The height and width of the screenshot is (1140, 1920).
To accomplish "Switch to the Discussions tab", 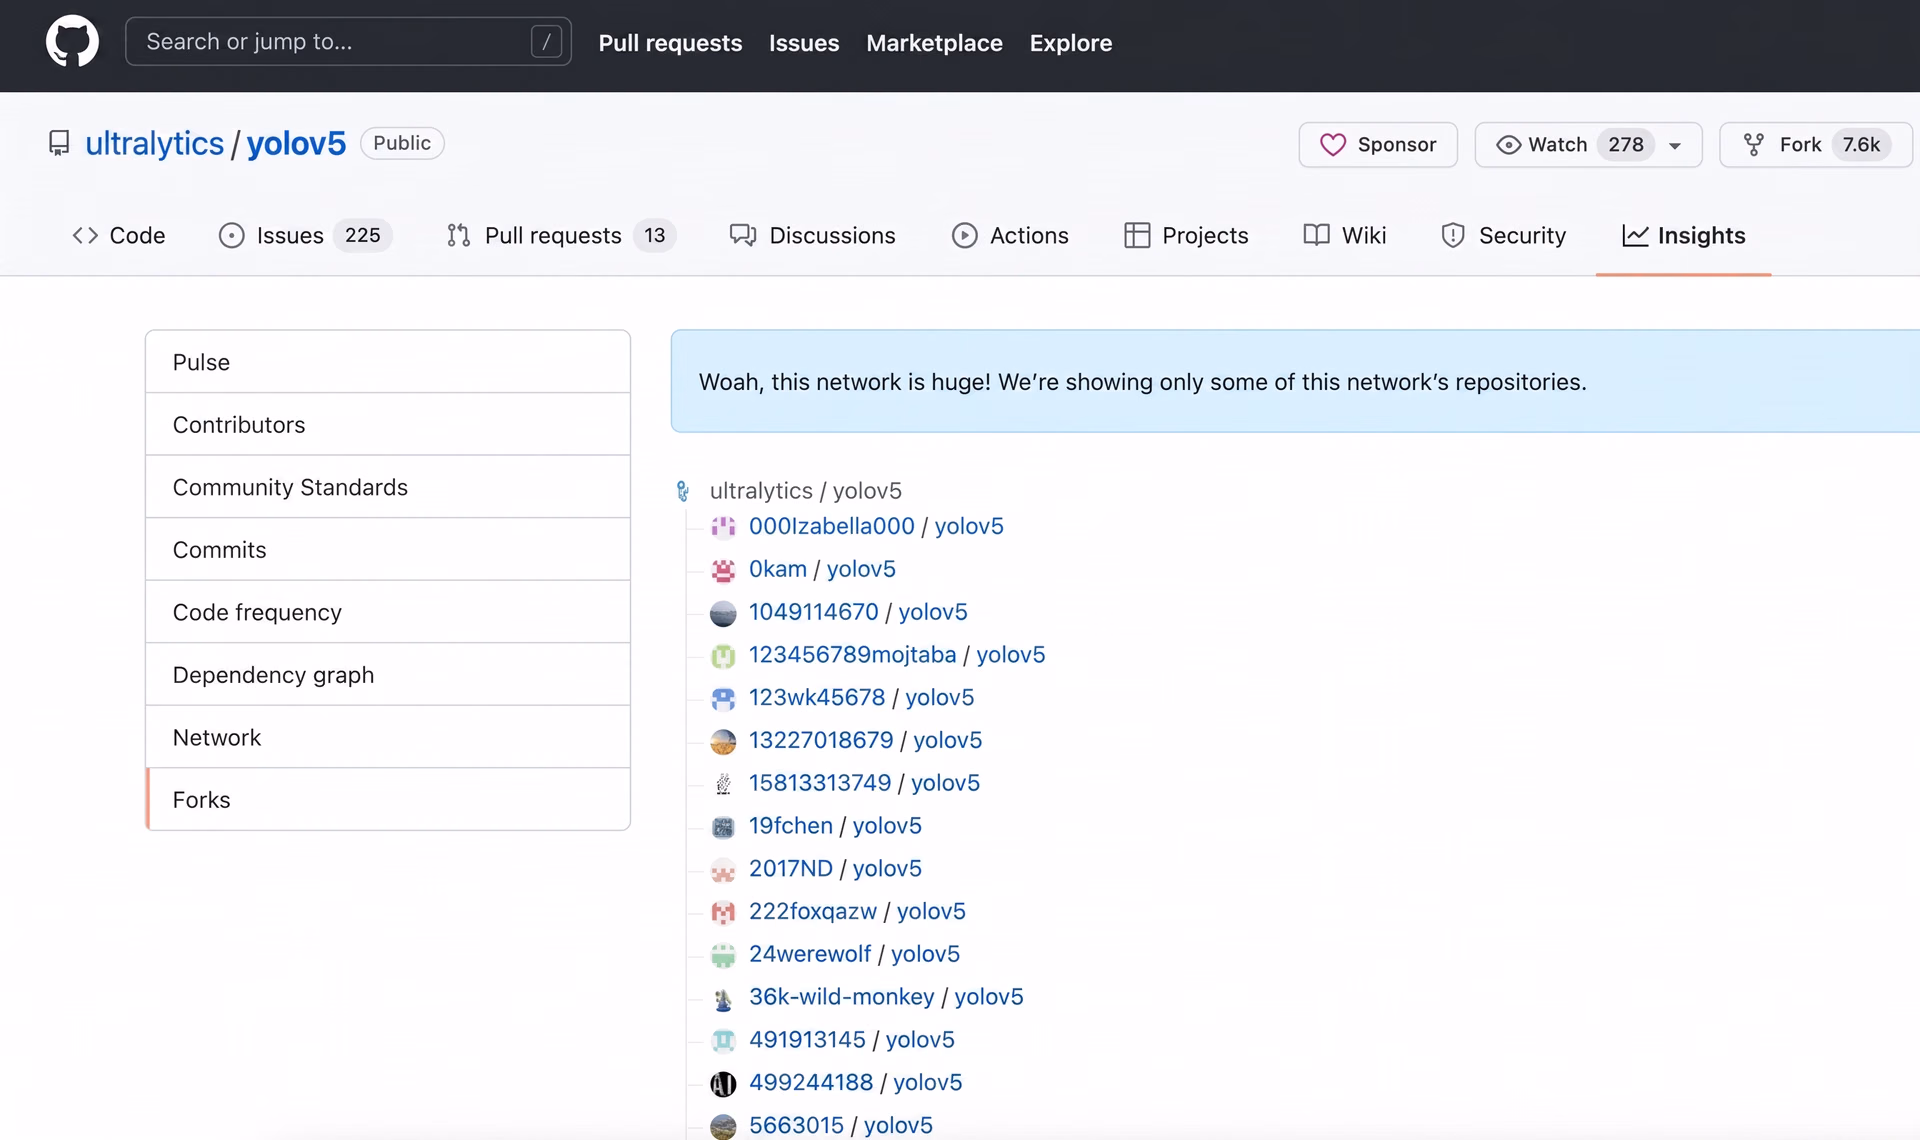I will [x=812, y=236].
